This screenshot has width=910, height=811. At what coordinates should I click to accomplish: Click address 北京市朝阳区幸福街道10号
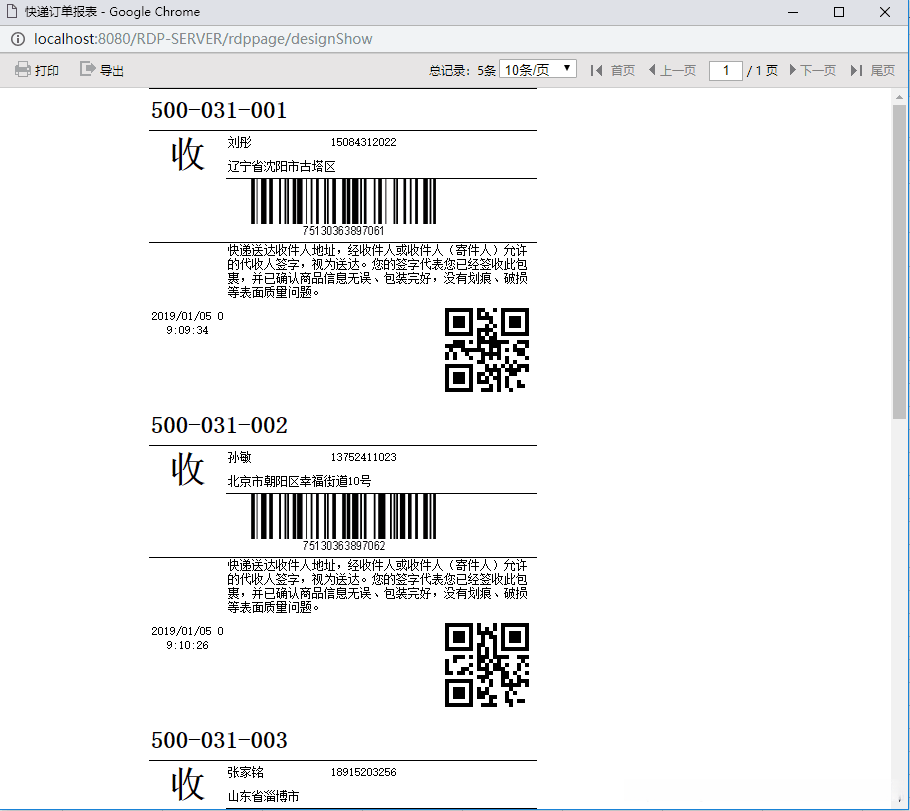click(x=299, y=481)
